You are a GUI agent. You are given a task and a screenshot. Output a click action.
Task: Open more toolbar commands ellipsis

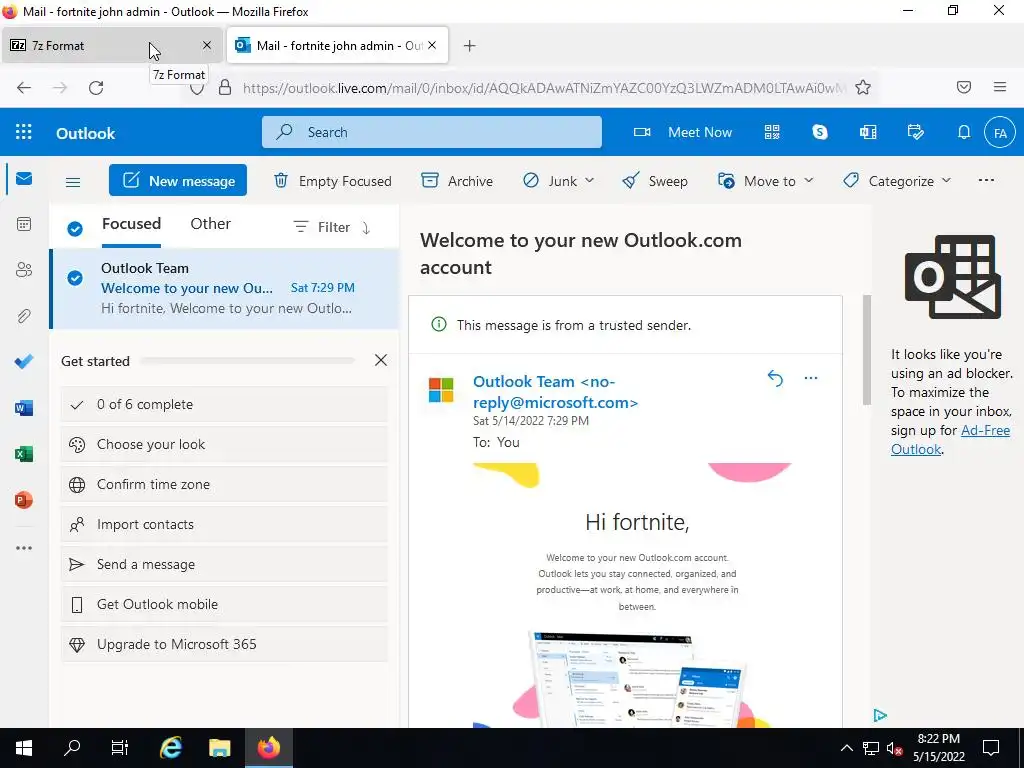point(986,180)
